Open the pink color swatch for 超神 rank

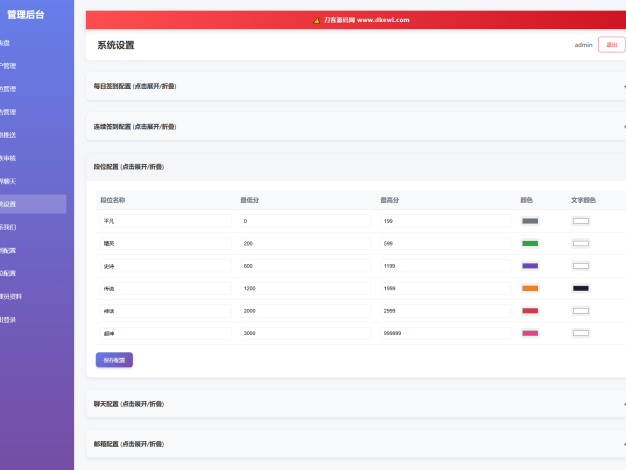tap(530, 333)
